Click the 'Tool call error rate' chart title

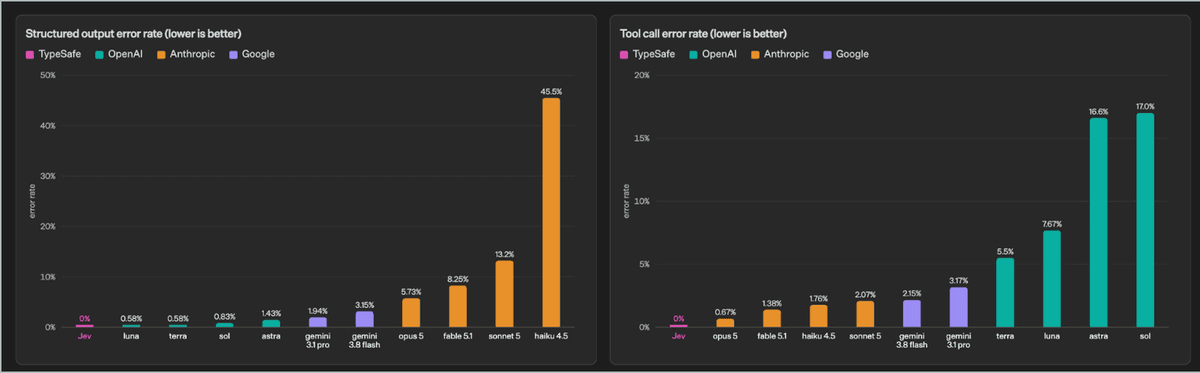(703, 33)
